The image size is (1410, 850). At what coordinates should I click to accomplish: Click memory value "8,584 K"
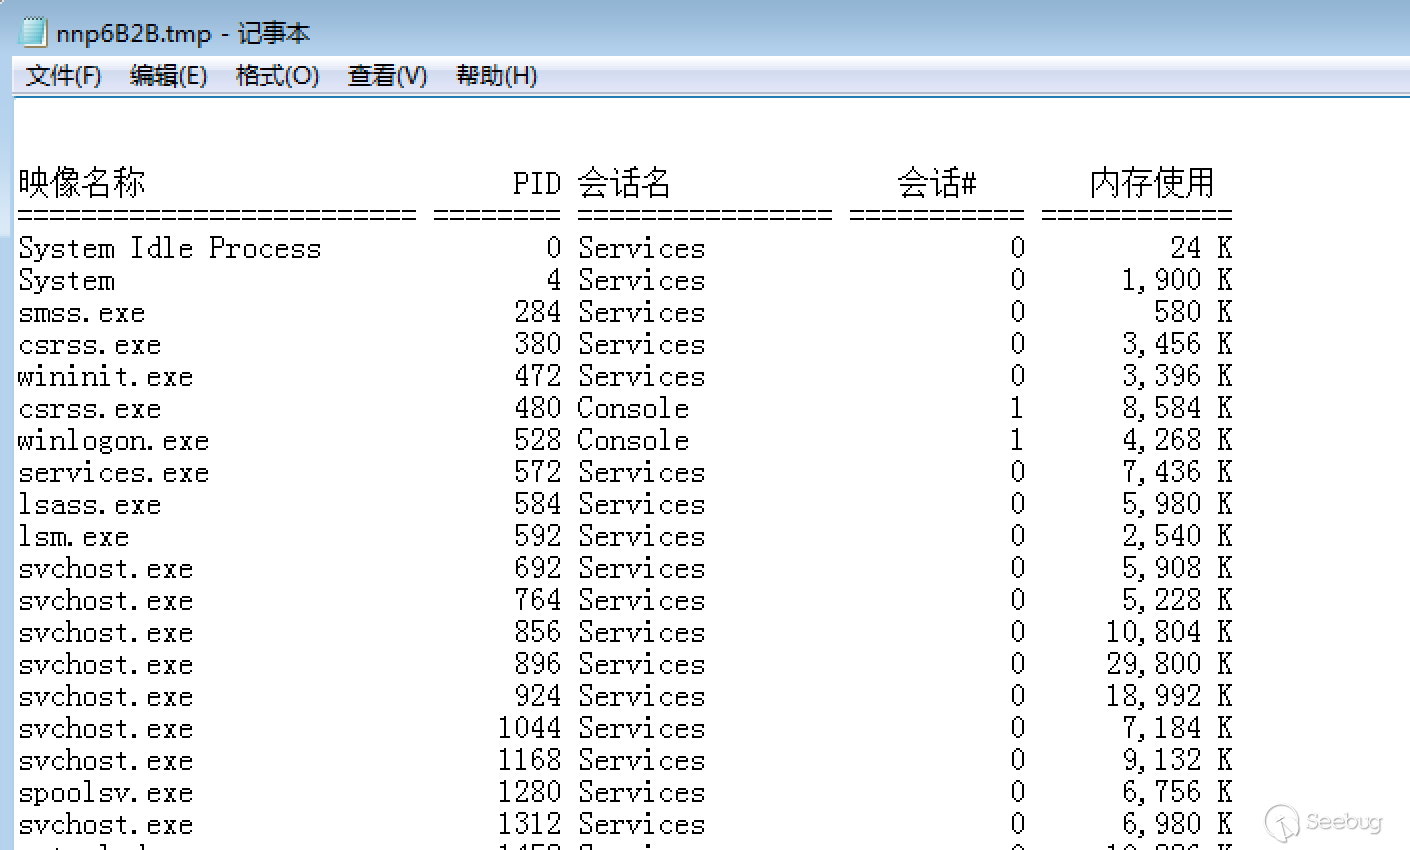[1177, 408]
